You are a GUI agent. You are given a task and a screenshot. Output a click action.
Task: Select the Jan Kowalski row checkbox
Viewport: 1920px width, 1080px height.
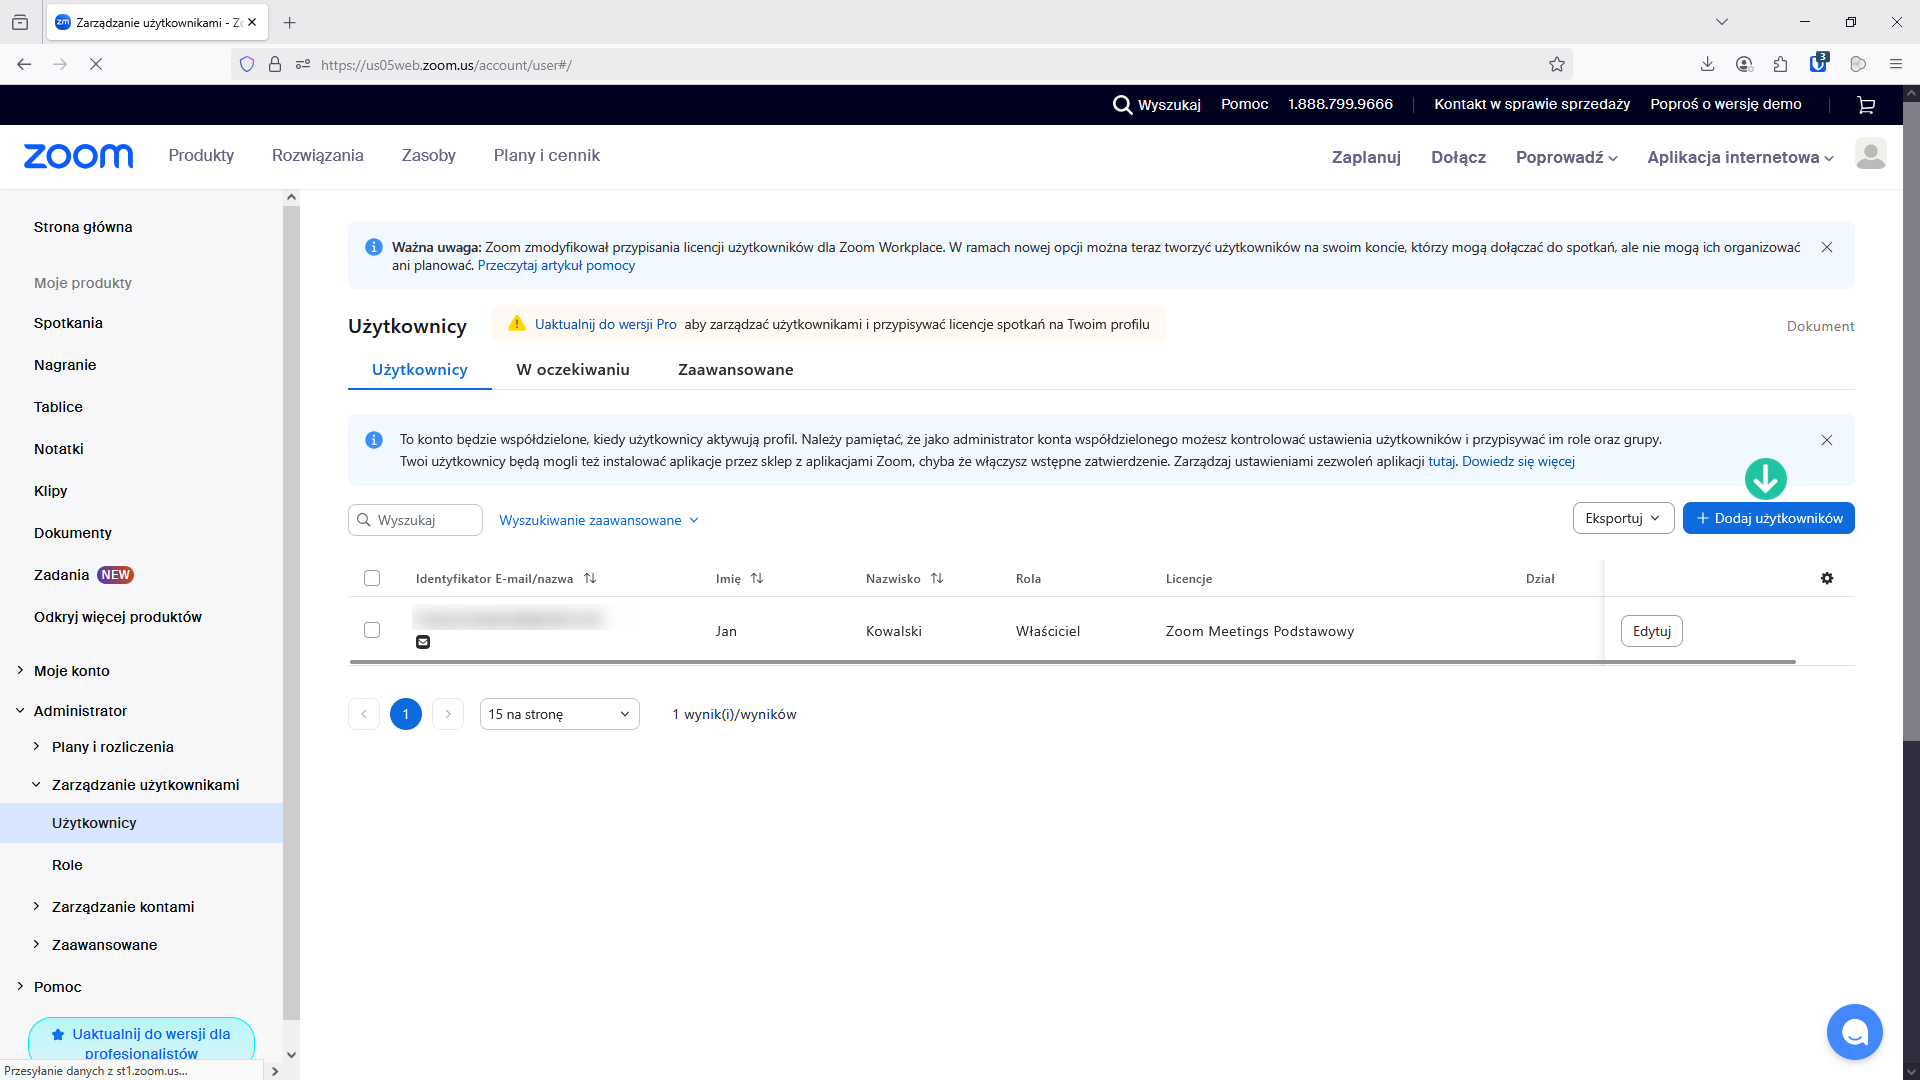click(x=372, y=630)
